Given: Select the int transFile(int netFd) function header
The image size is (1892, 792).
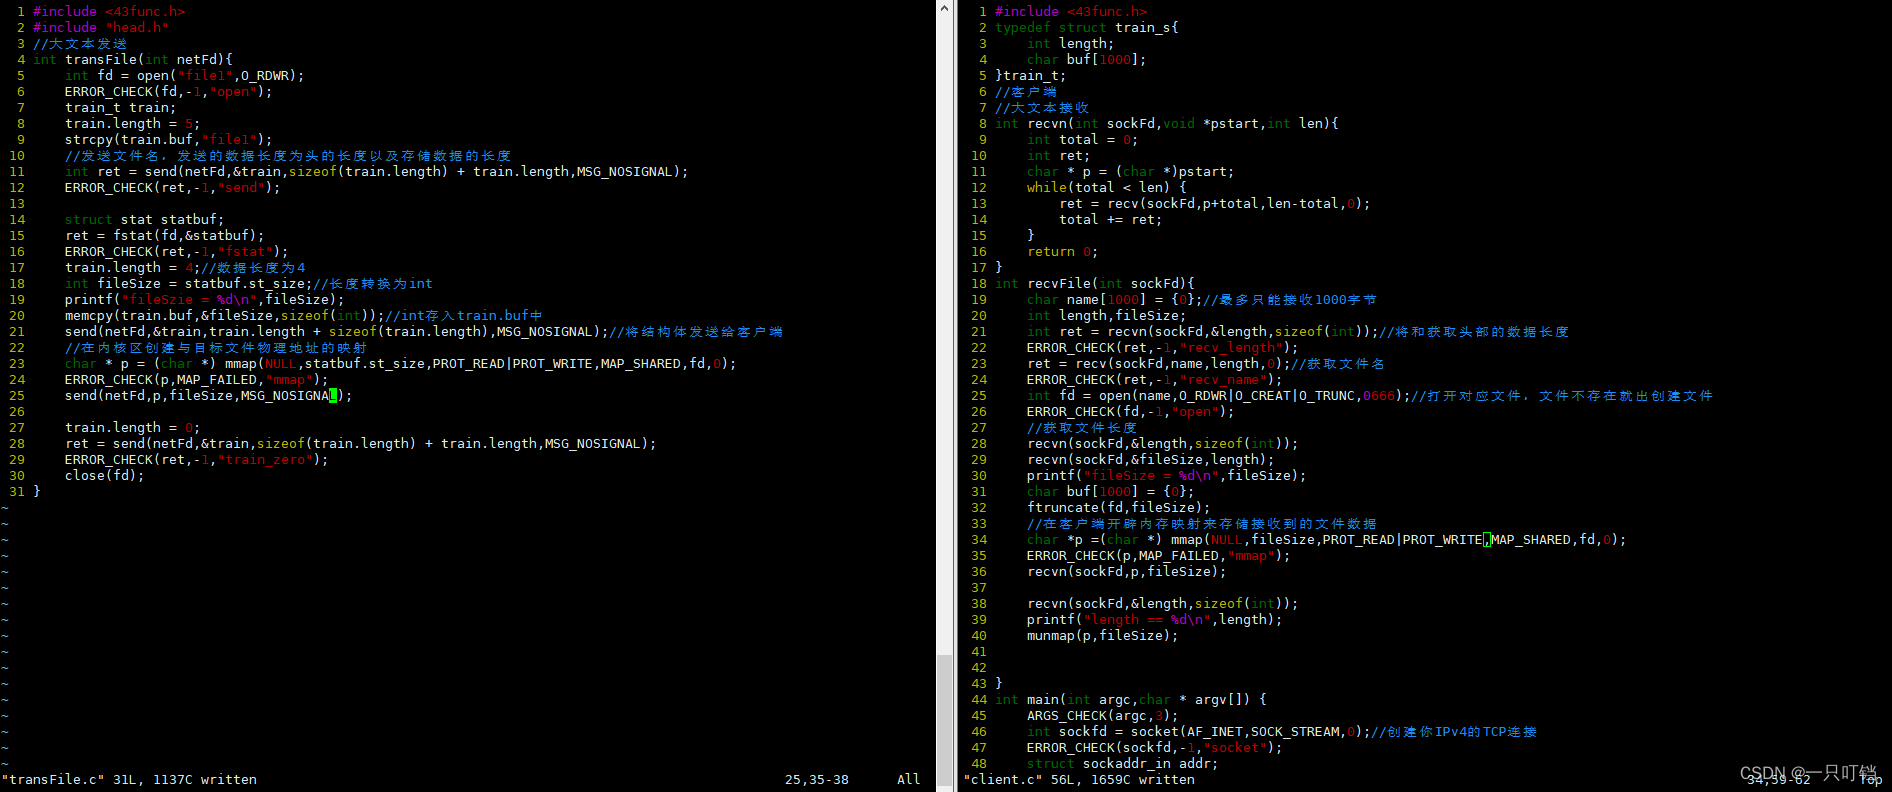Looking at the screenshot, I should point(133,60).
